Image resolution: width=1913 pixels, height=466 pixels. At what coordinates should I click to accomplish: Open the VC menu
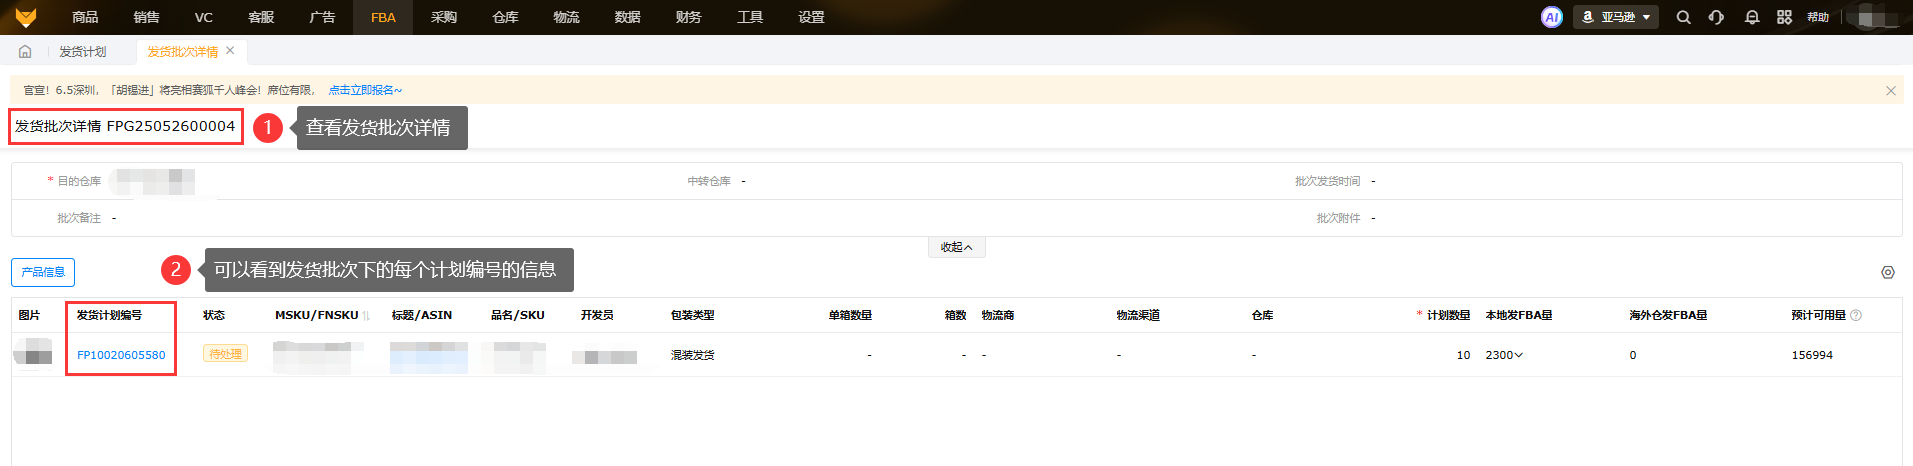pos(204,17)
